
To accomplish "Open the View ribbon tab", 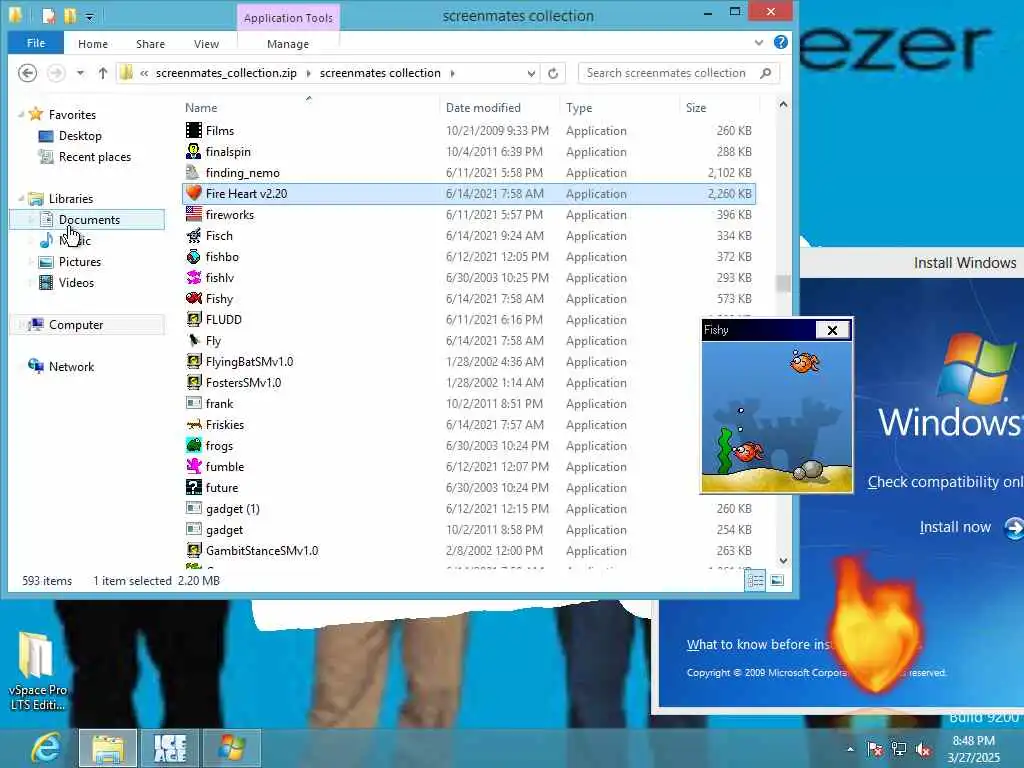I will (x=206, y=44).
